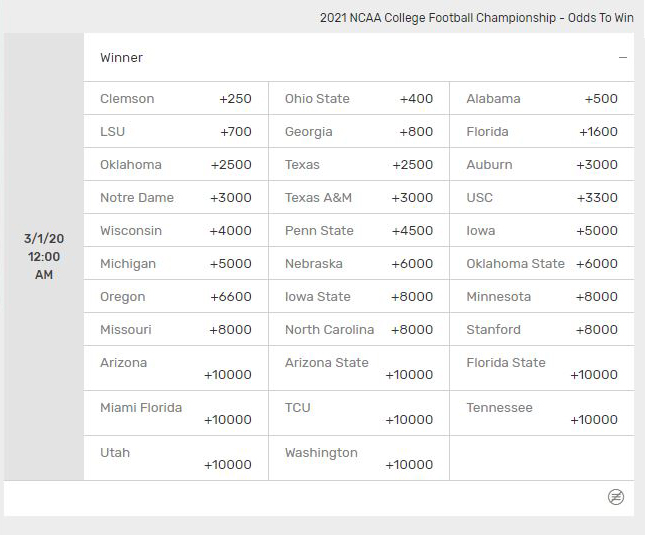
Task: Select Oregon +6600 wager
Action: coord(176,297)
